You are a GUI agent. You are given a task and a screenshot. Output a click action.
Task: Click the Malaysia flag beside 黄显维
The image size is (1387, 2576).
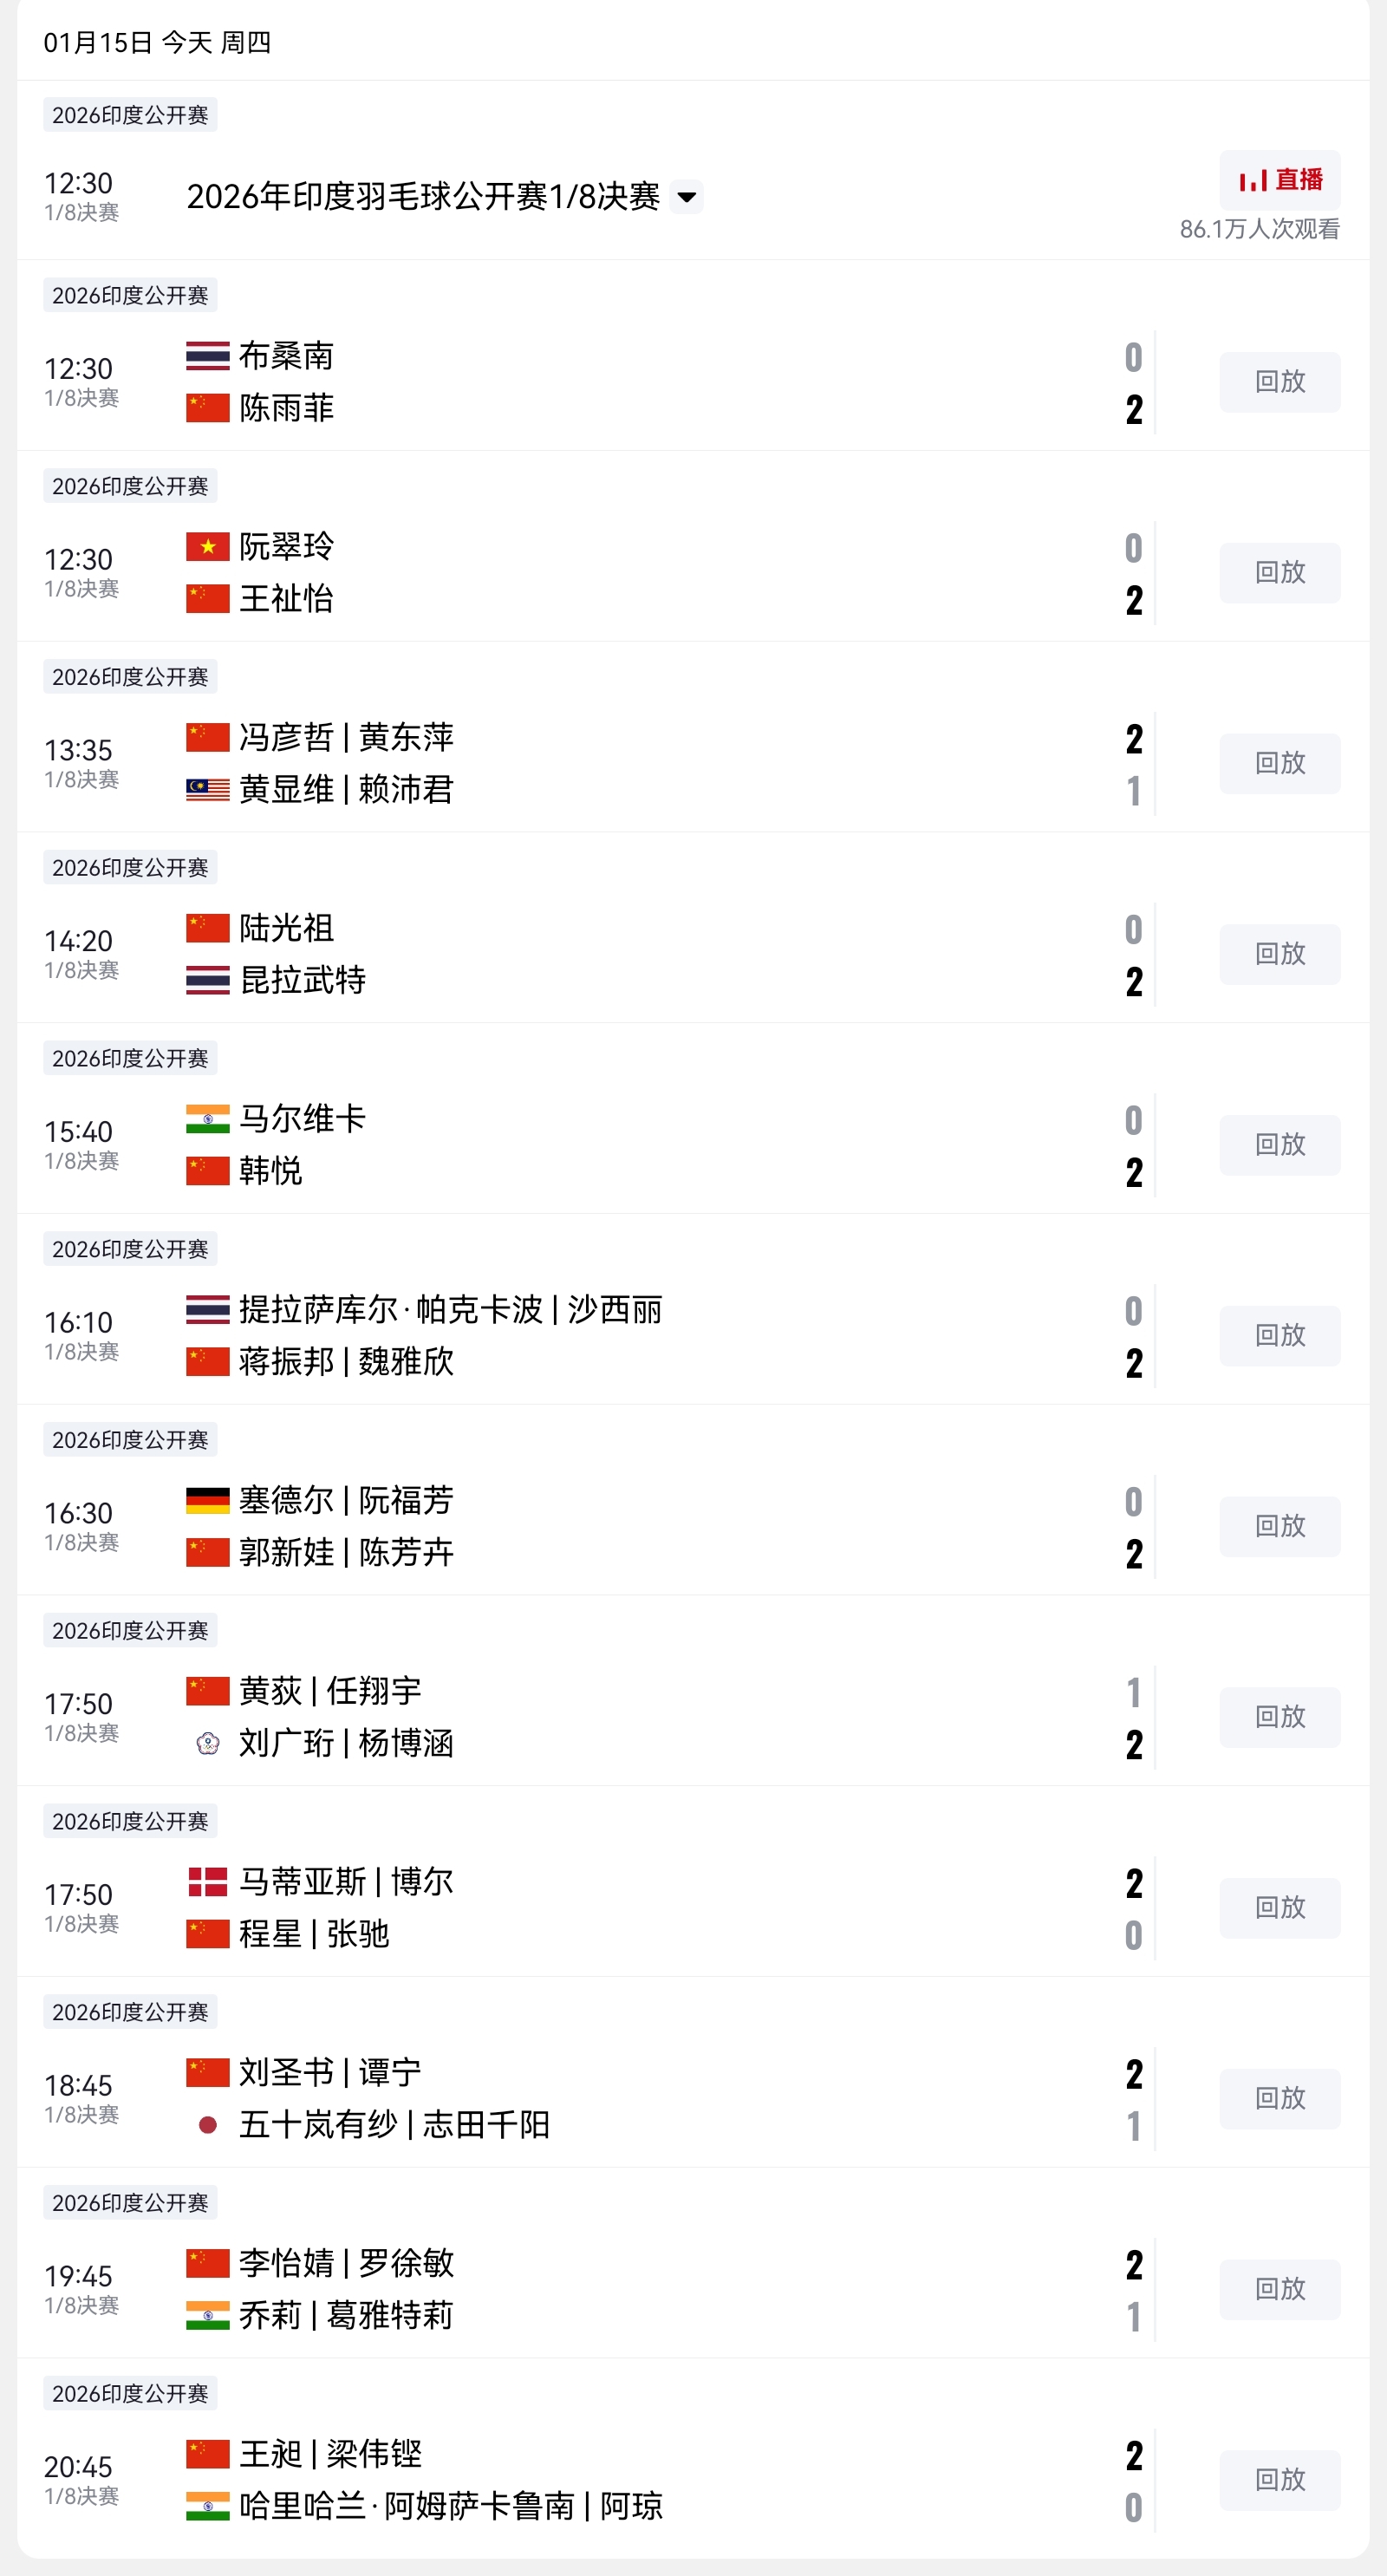click(208, 790)
